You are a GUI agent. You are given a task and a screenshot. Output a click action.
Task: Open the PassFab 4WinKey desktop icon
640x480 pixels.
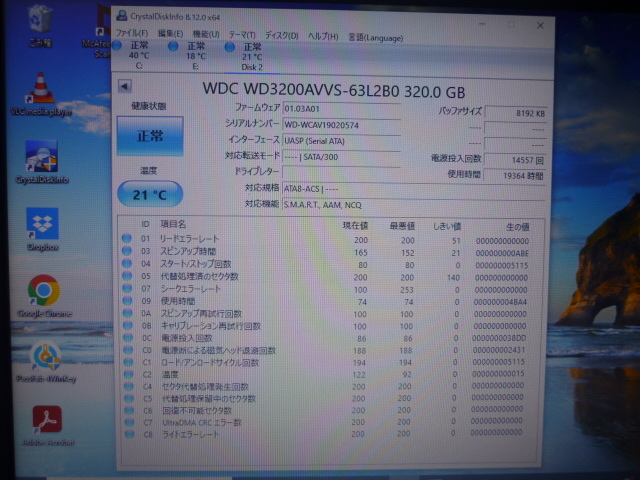pos(46,362)
